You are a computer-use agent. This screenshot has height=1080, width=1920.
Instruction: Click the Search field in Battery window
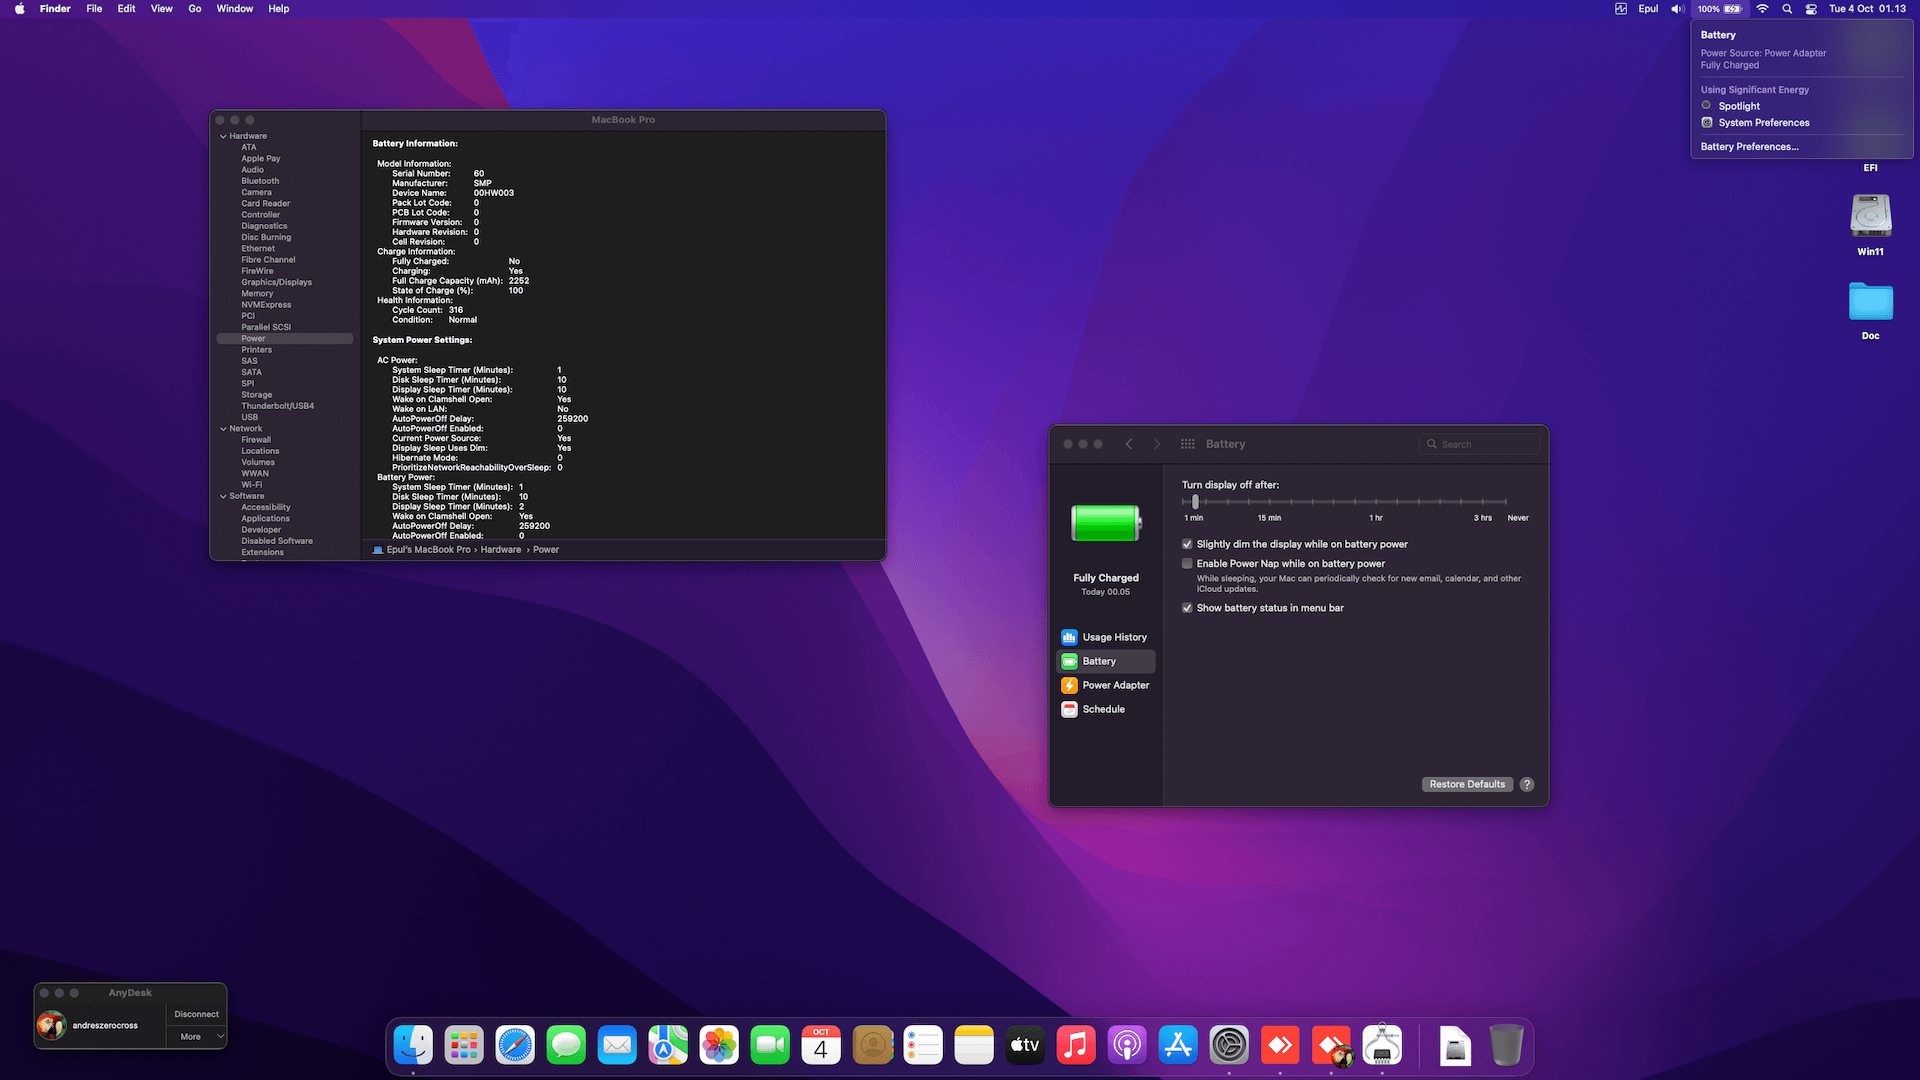[x=1479, y=444]
